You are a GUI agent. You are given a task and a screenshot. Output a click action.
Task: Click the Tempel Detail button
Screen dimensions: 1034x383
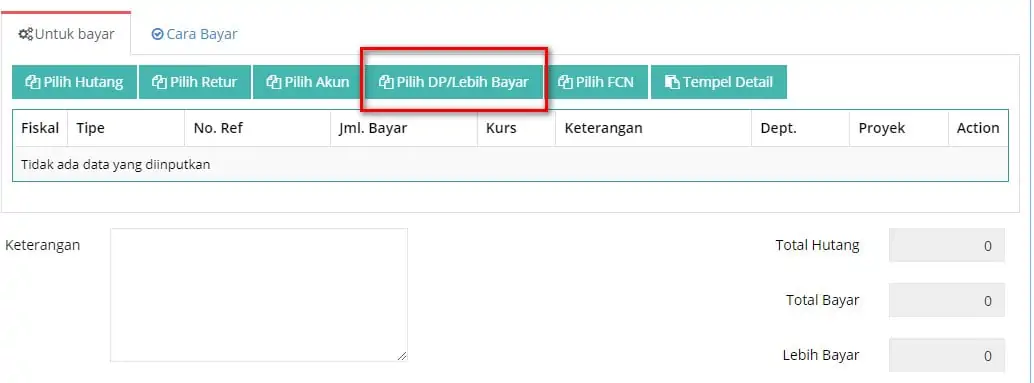coord(718,82)
